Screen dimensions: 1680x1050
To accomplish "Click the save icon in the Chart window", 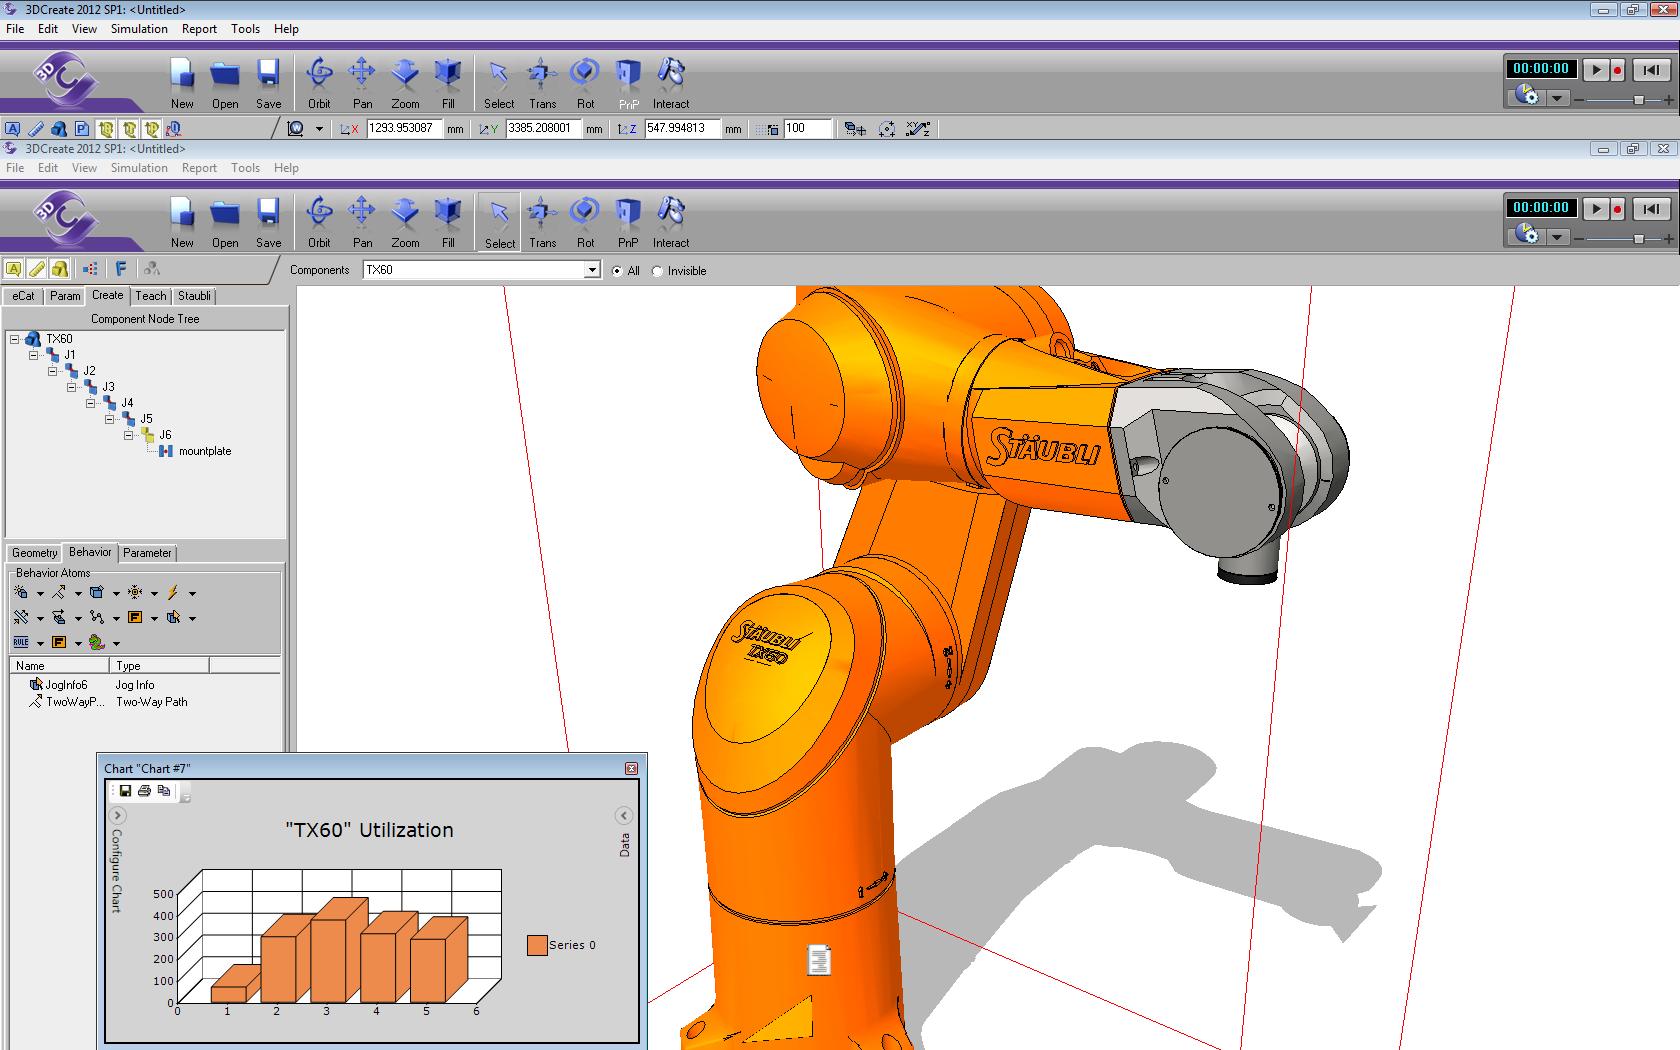I will [x=125, y=791].
